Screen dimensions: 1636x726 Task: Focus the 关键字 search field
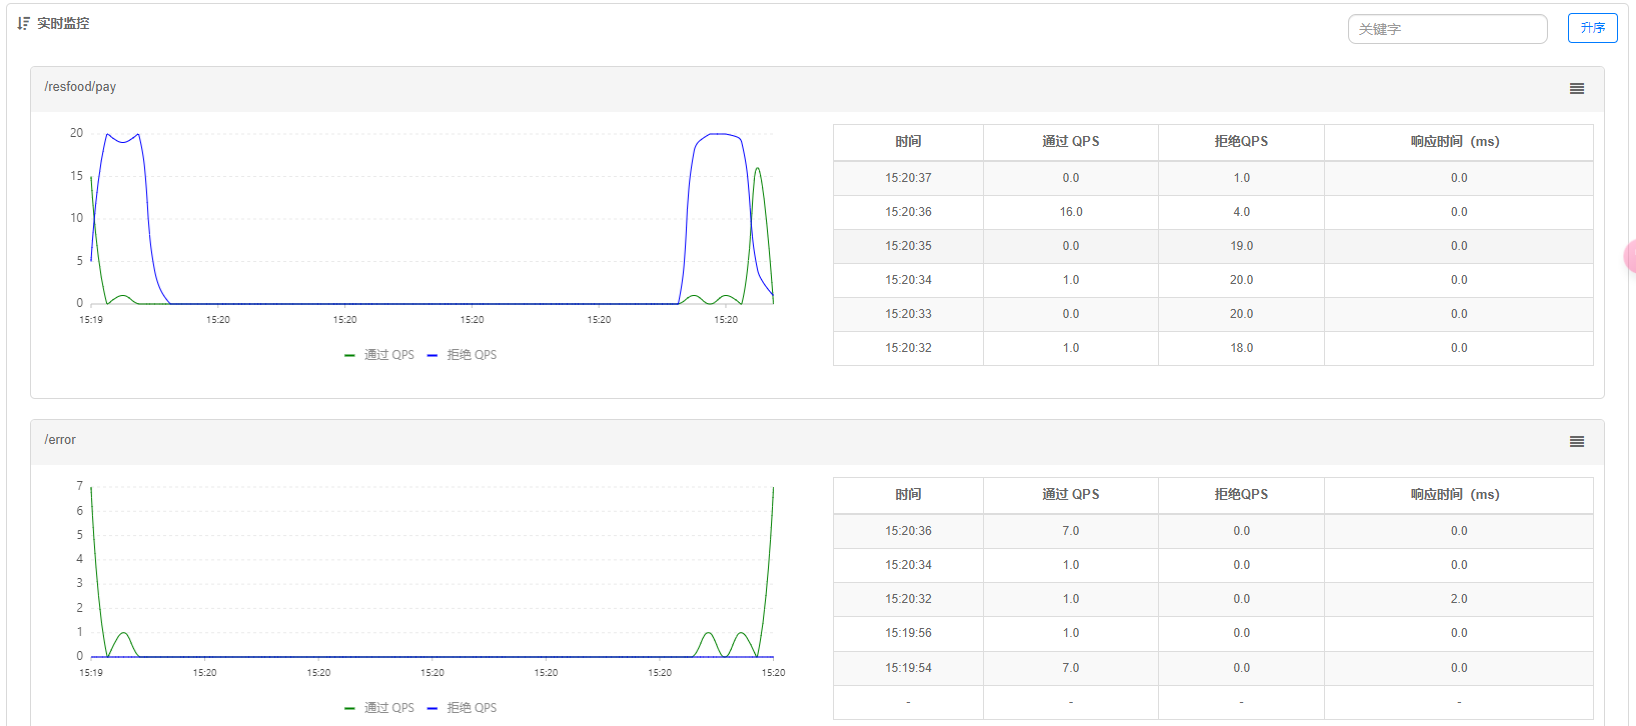(1447, 29)
